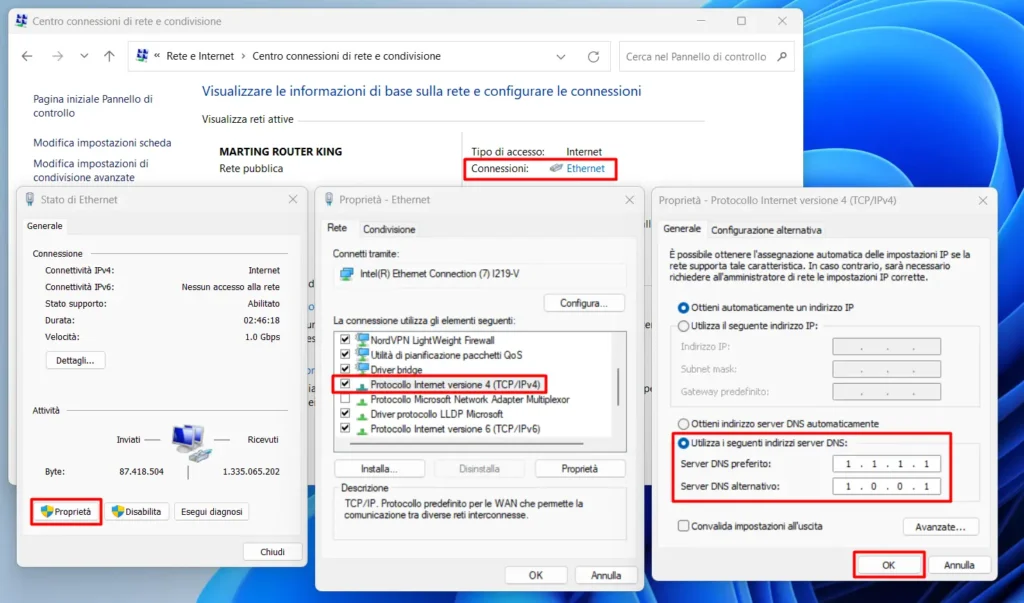The image size is (1024, 603).
Task: Open 'Modifica impostazioni scheda' link
Action: pos(102,142)
